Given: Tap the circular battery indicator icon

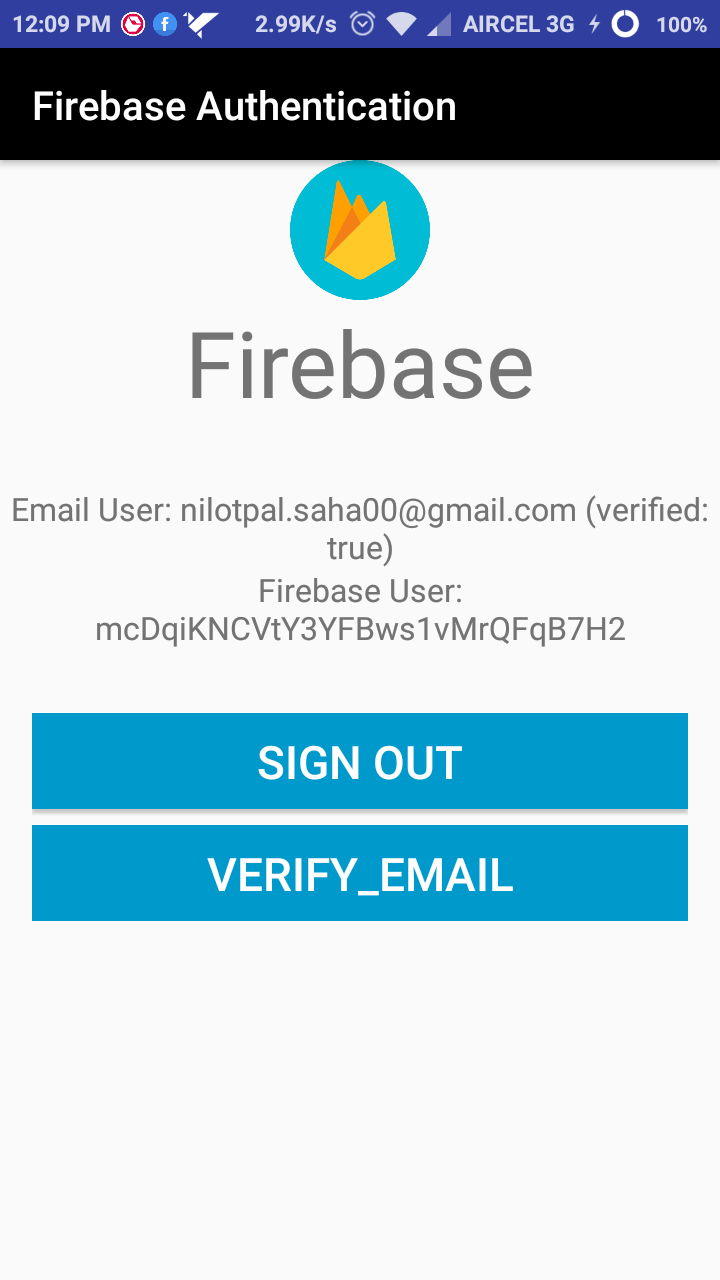Looking at the screenshot, I should 625,24.
